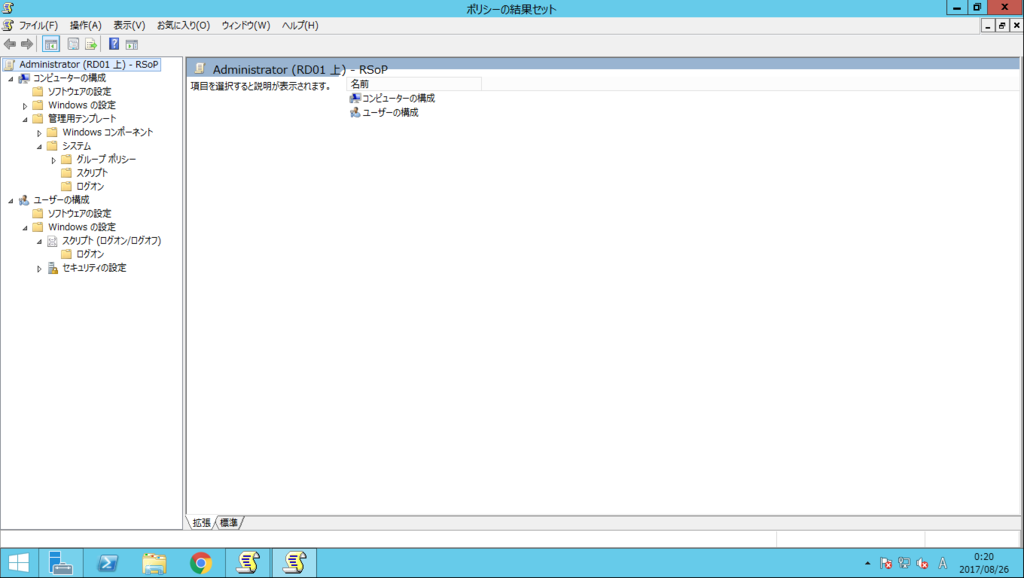Viewport: 1024px width, 578px height.
Task: Open the お気に入り(O) menu
Action: [184, 25]
